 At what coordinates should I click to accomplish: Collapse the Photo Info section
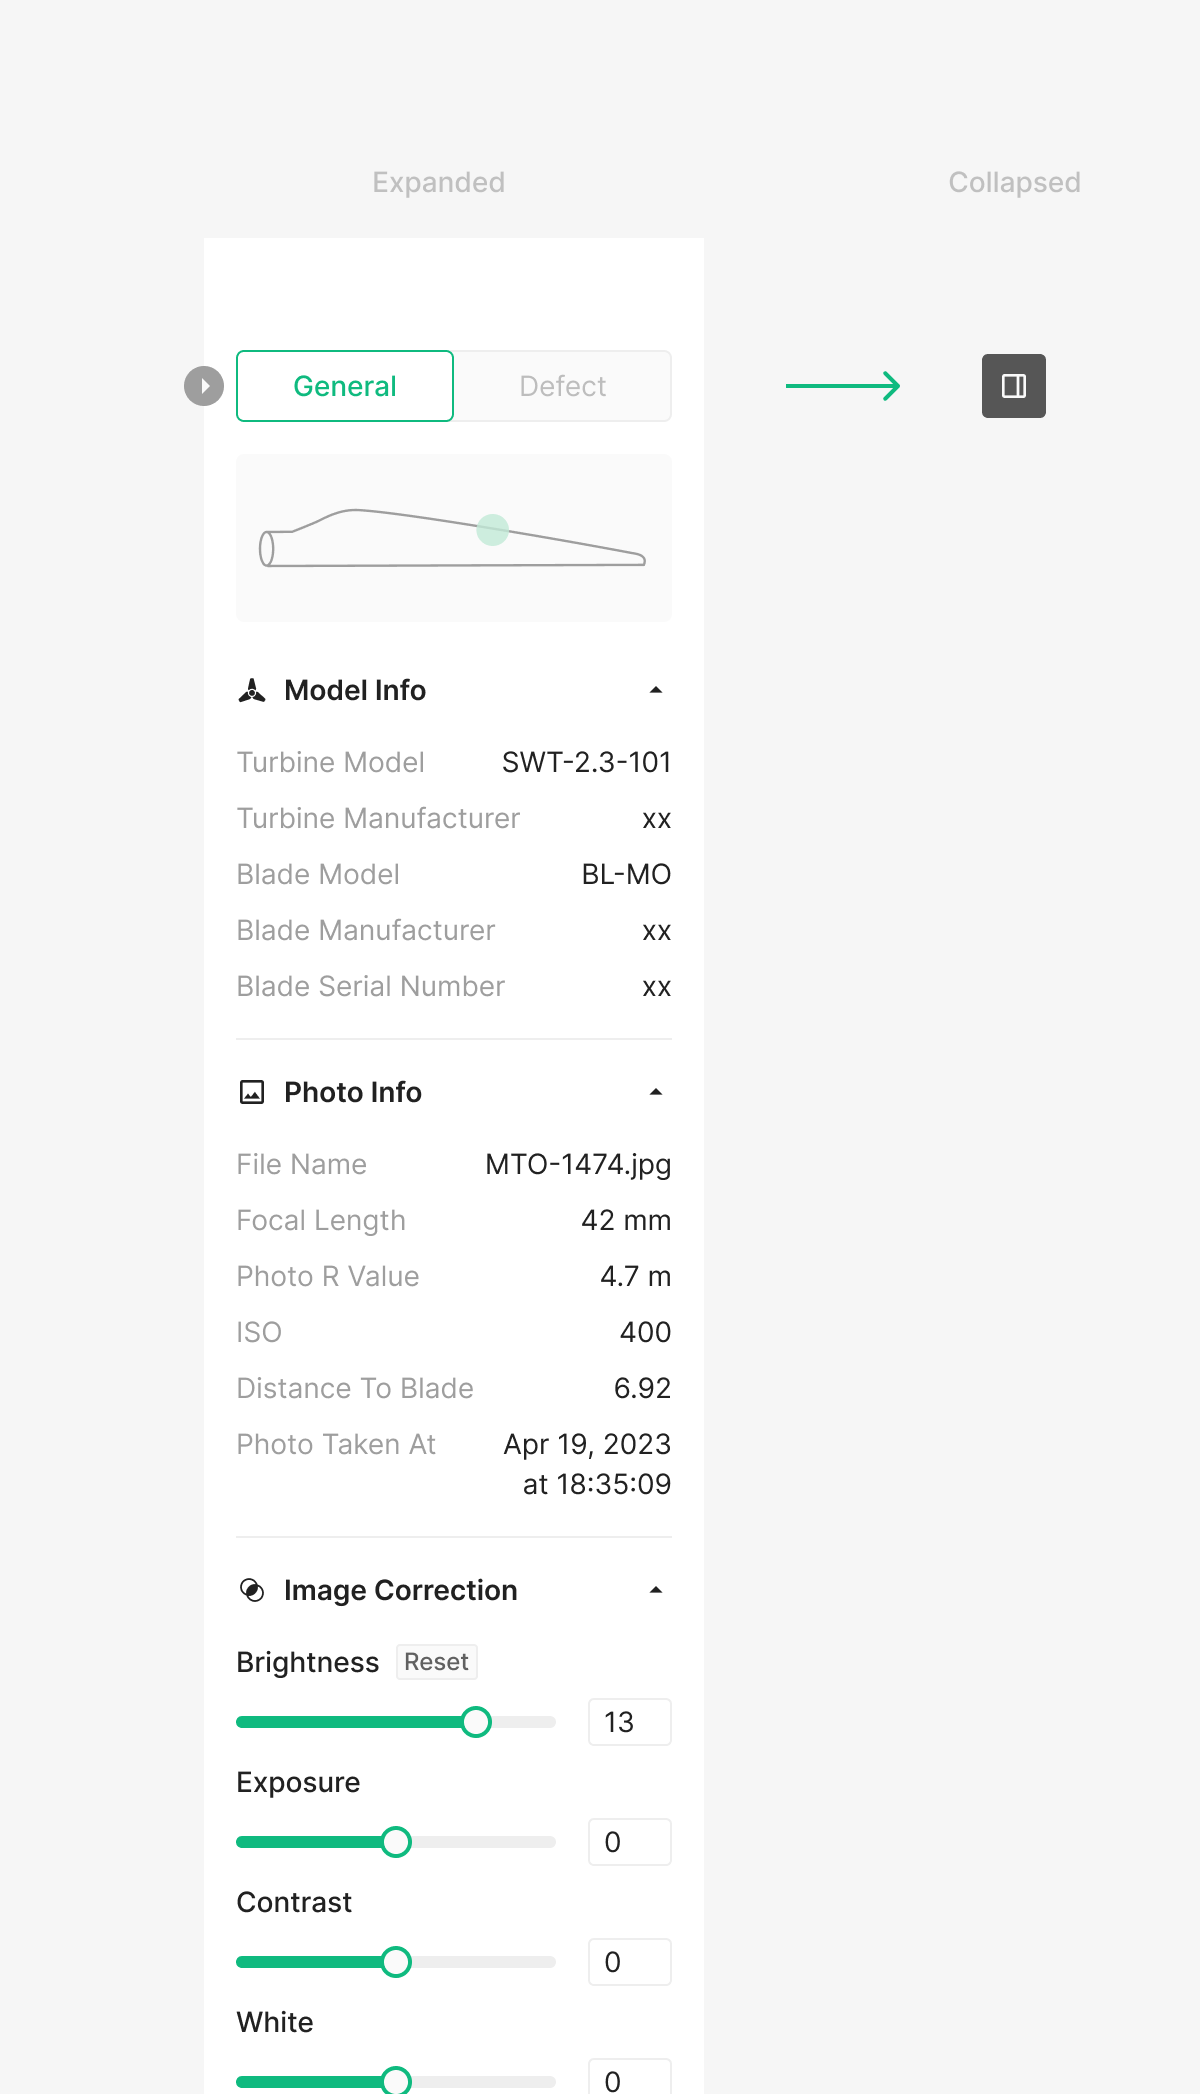click(656, 1092)
